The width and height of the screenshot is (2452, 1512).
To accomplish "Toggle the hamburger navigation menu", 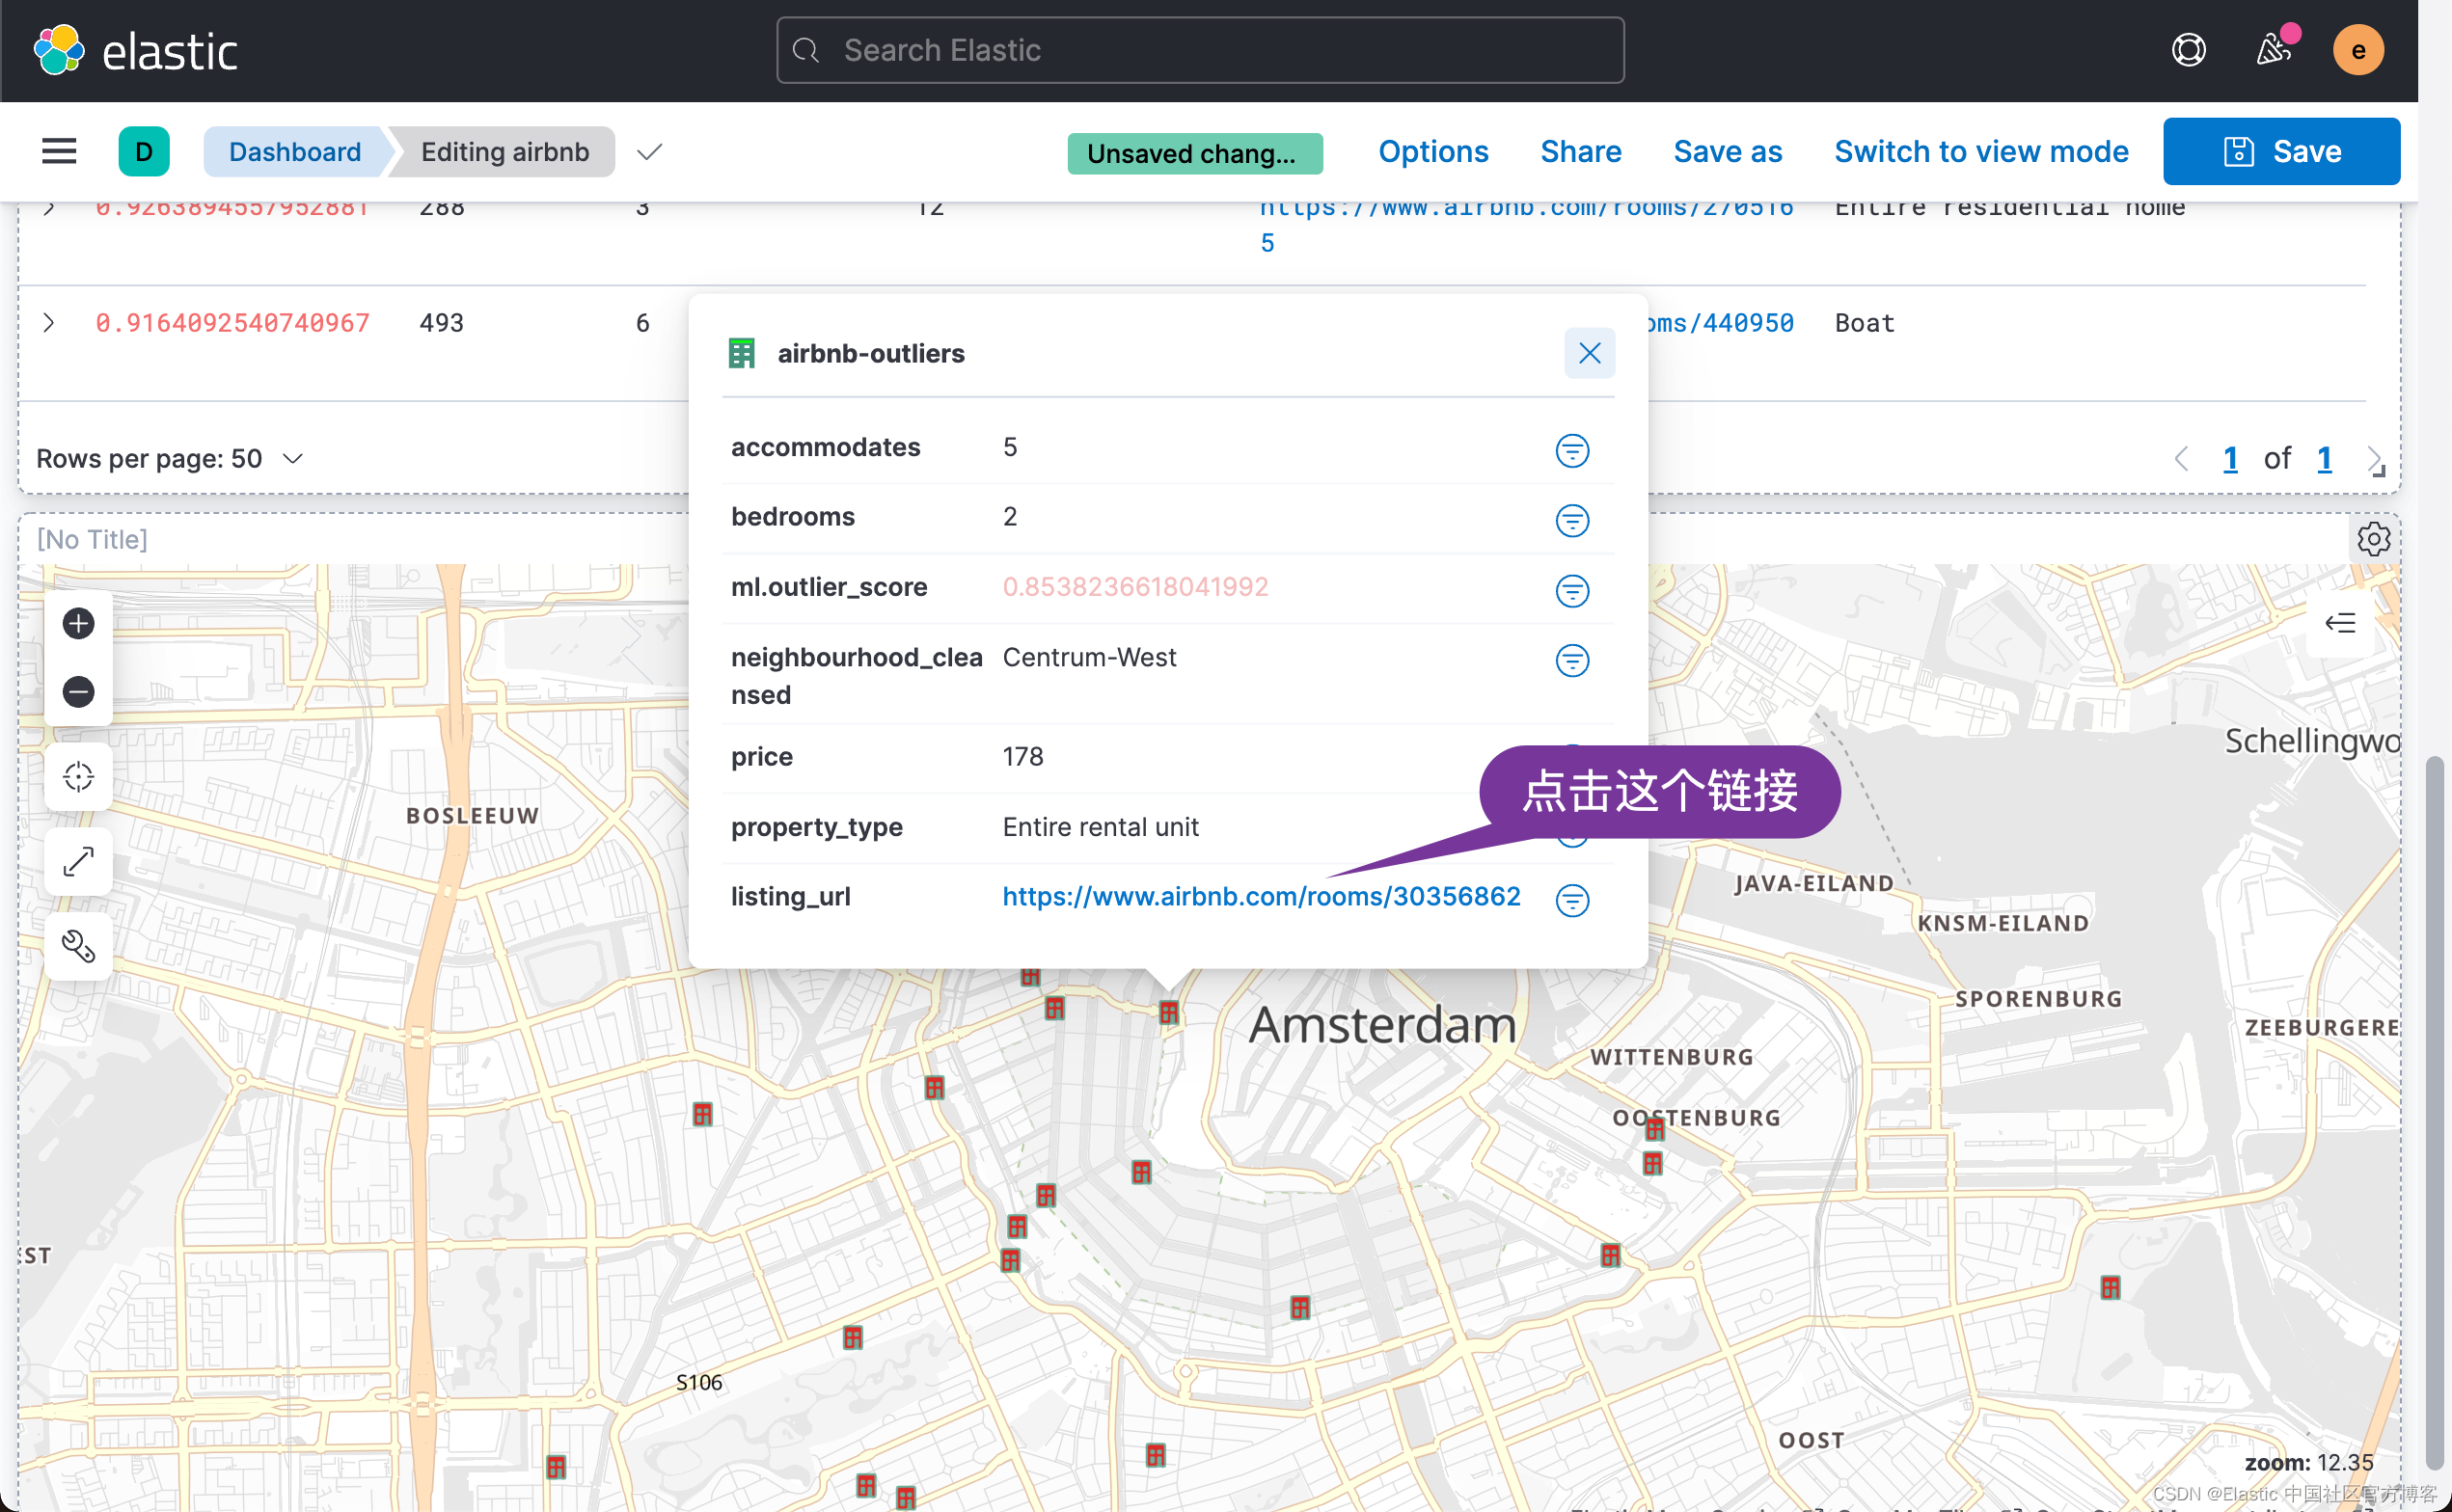I will click(59, 151).
